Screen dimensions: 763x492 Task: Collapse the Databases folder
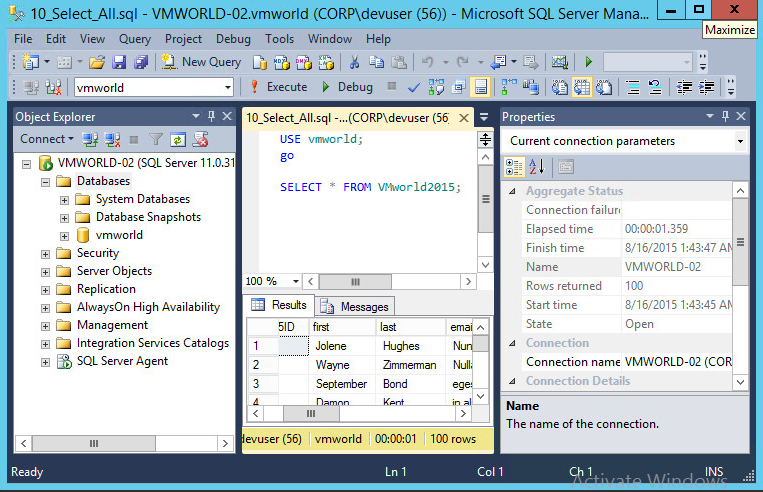pos(45,182)
